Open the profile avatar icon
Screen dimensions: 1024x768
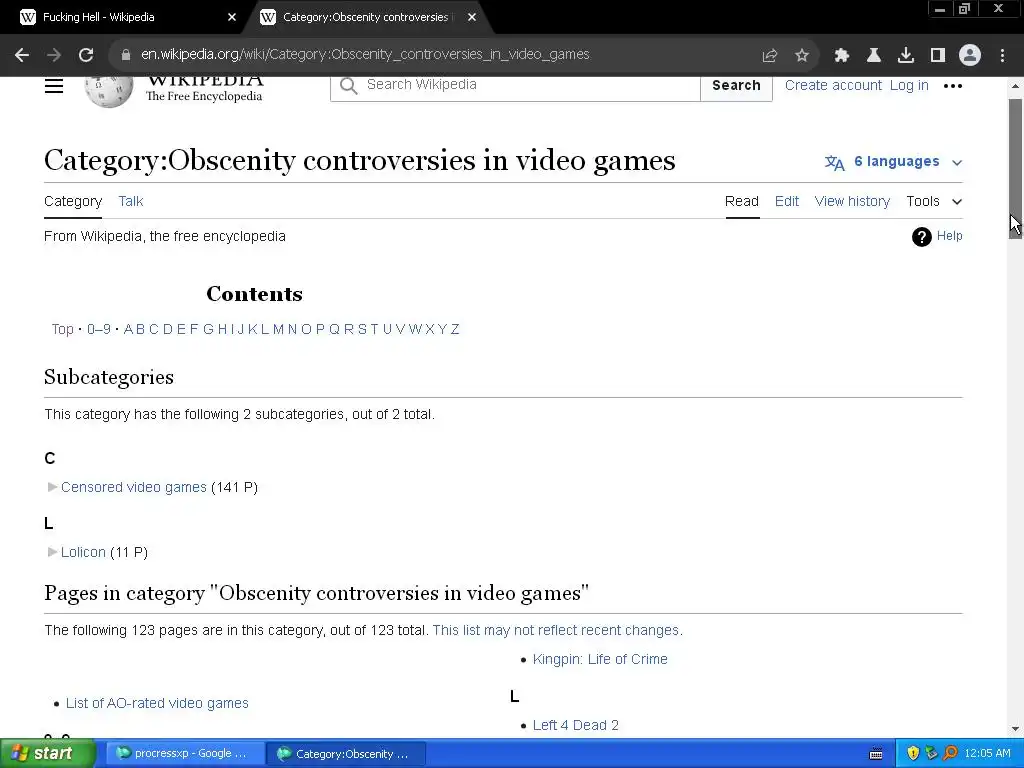point(970,55)
